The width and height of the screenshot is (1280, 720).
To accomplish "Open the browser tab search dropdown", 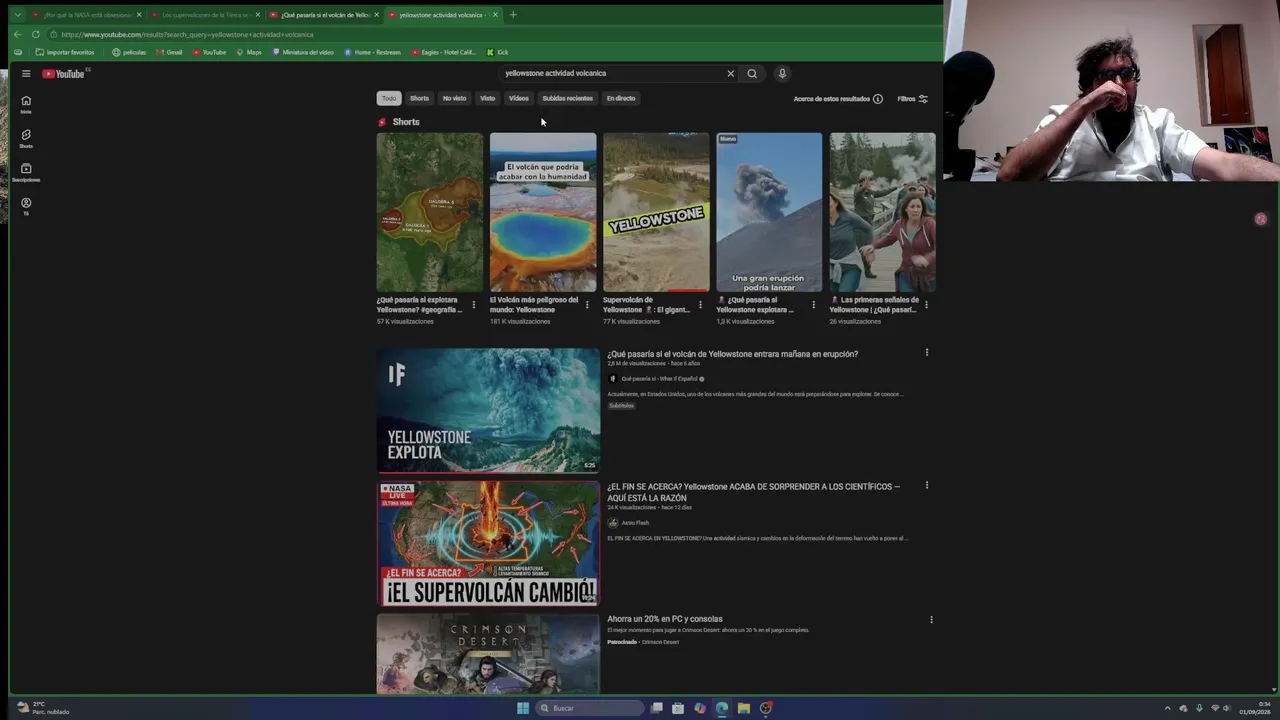I will point(17,15).
